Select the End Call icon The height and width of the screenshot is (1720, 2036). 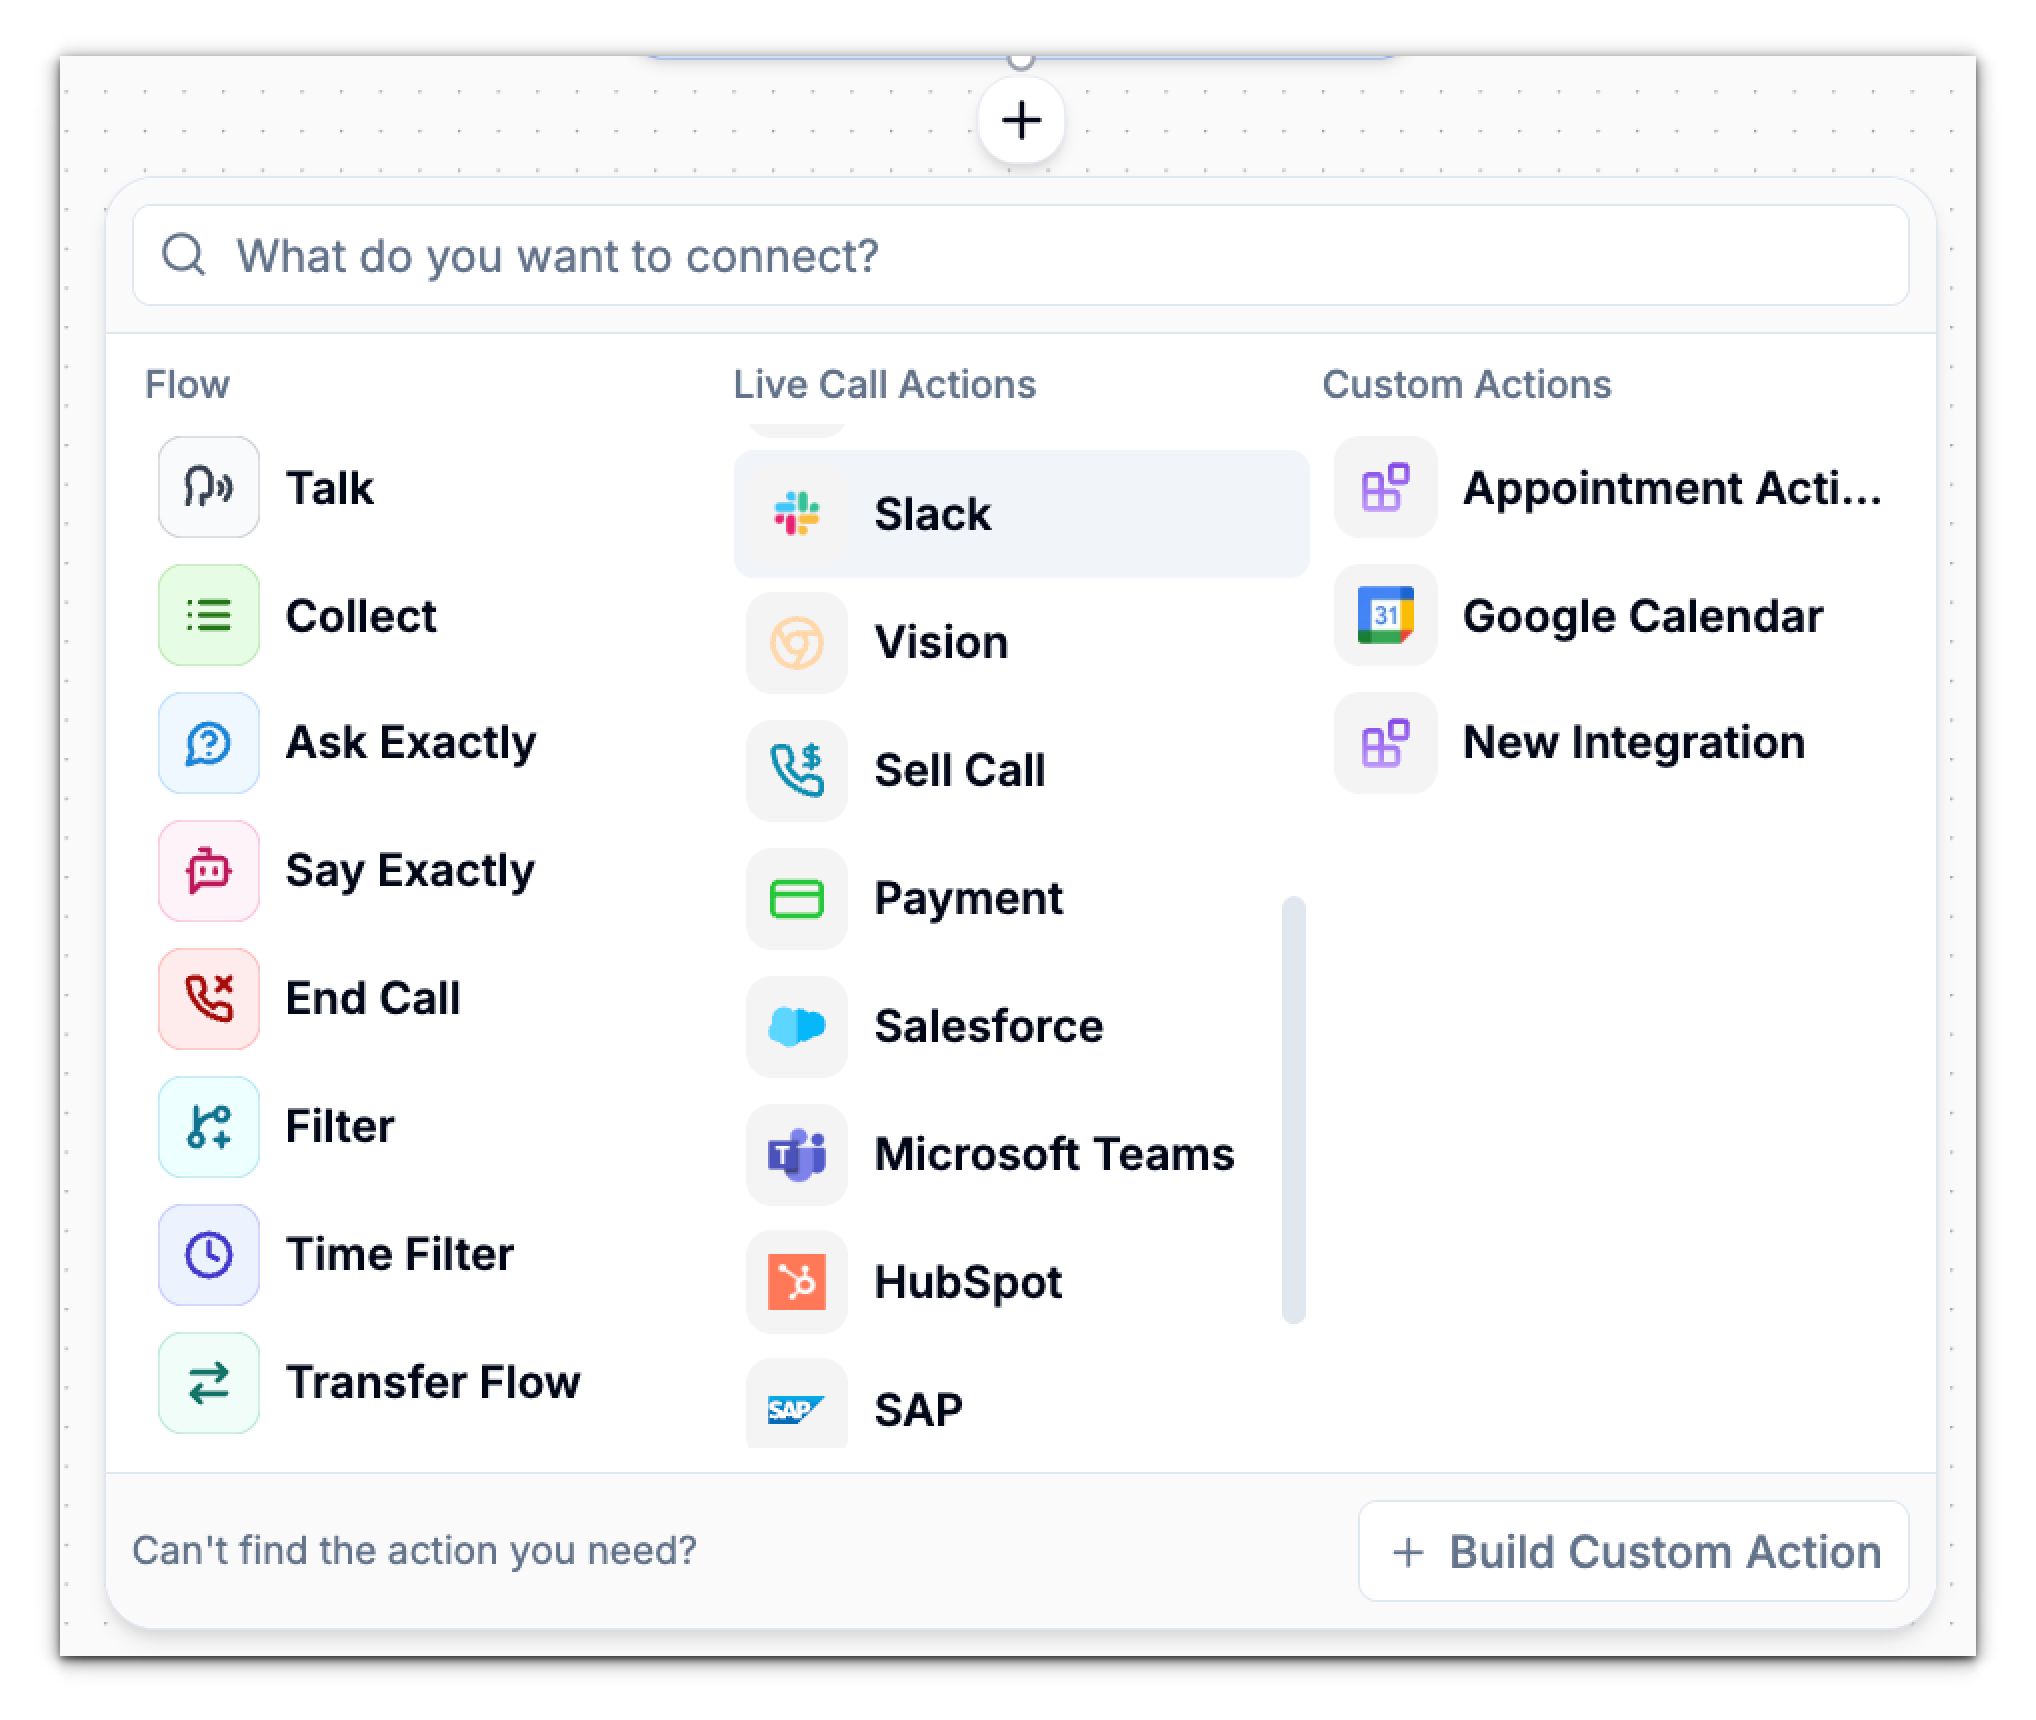(x=208, y=998)
